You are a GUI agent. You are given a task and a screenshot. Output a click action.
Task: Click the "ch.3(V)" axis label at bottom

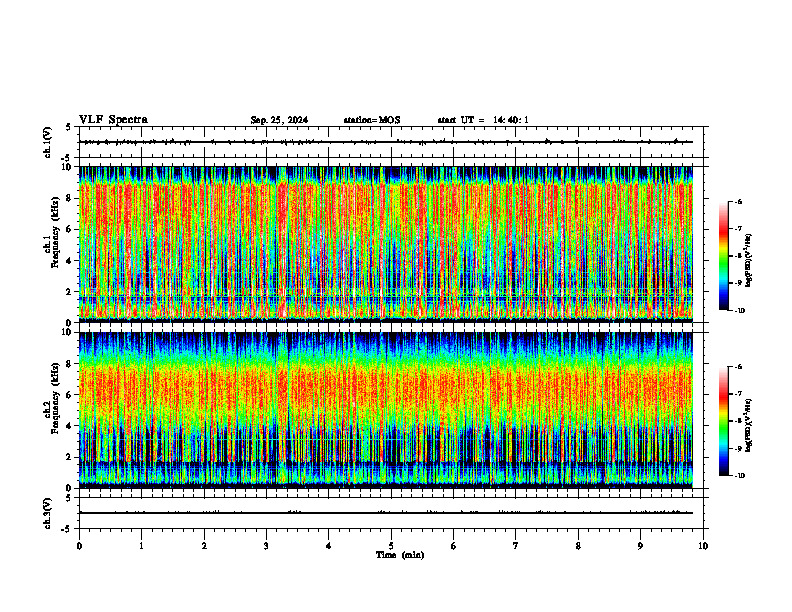pos(48,513)
